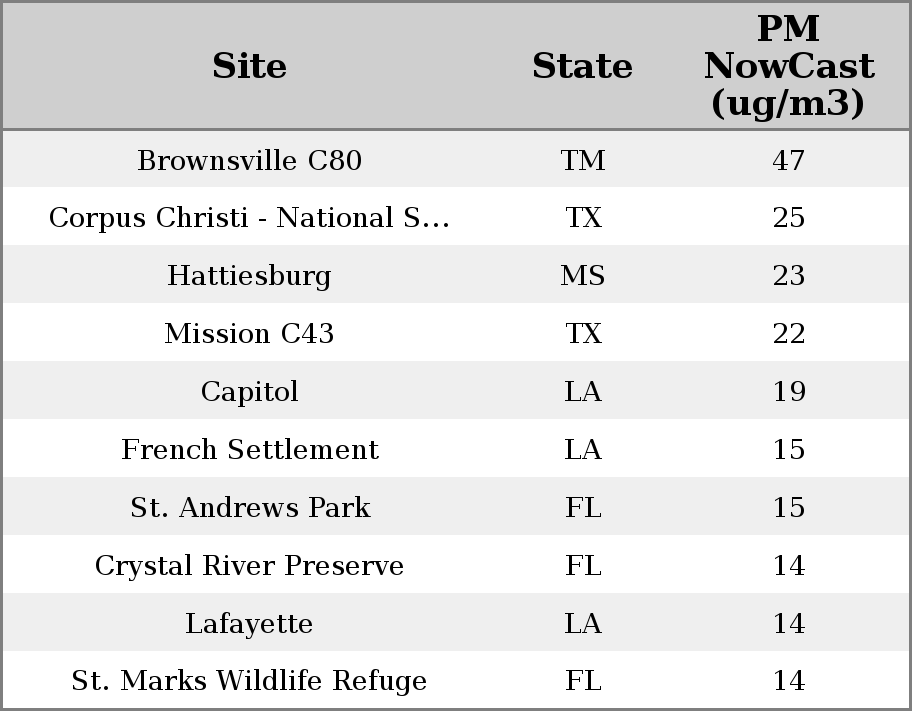Click the TM state cell

click(x=582, y=160)
